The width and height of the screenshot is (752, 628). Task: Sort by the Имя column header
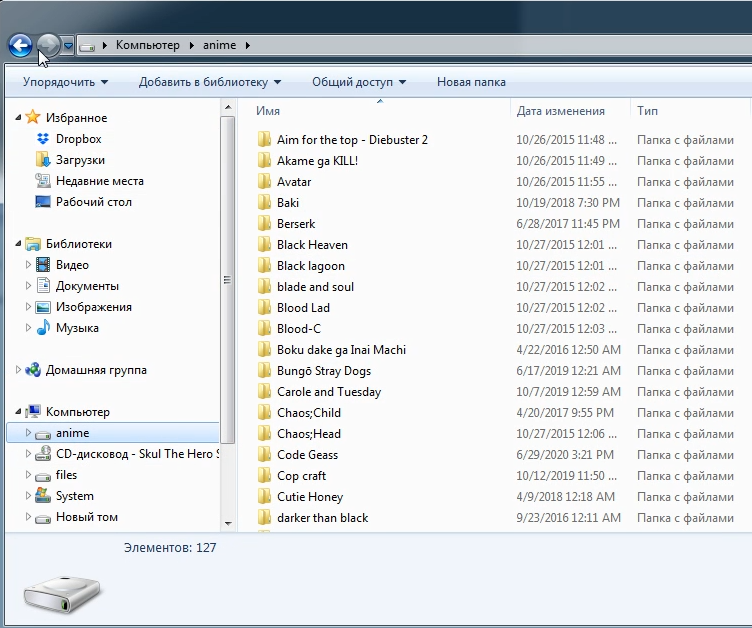click(268, 111)
